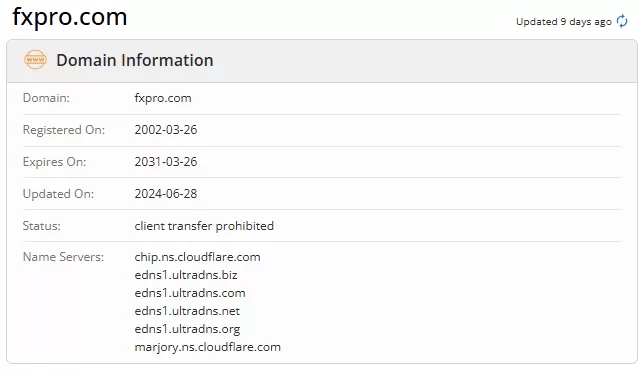Click the blue refresh icon
Screen dimensions: 641x377
click(622, 21)
